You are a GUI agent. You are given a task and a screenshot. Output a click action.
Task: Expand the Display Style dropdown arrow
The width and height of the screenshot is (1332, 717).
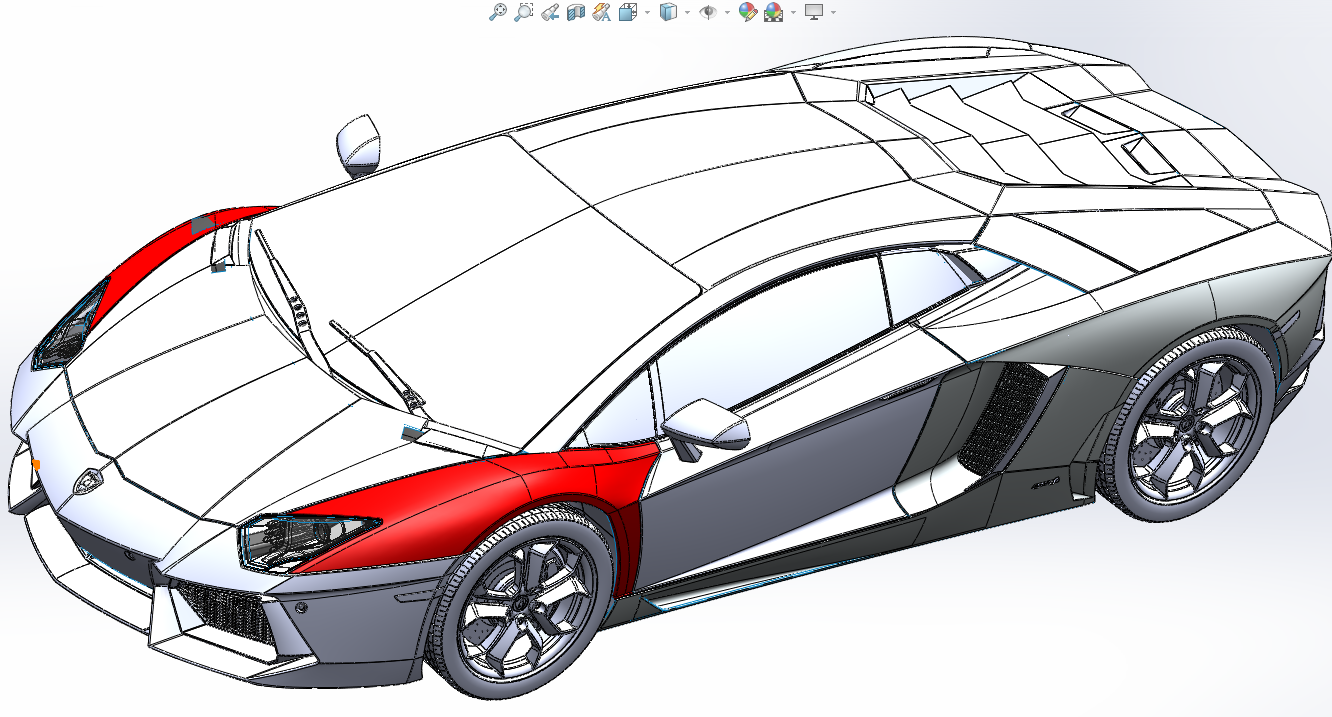687,13
